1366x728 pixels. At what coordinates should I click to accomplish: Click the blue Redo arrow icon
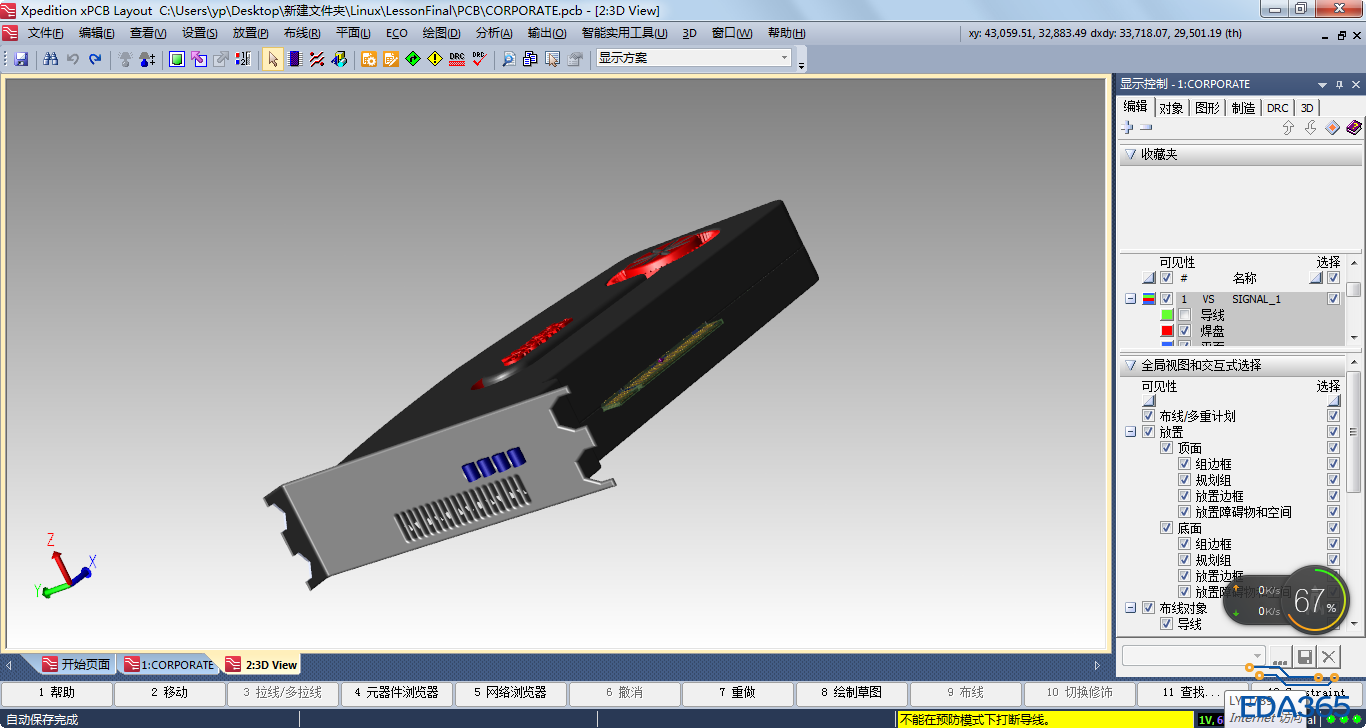95,59
